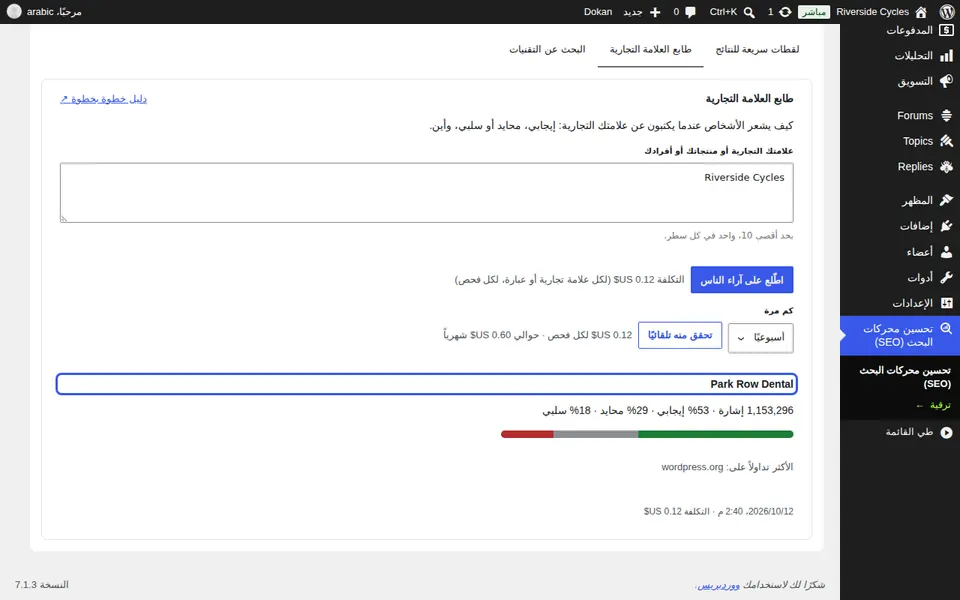Click the Ctrl+K search magnifier icon
This screenshot has width=960, height=600.
tap(749, 12)
